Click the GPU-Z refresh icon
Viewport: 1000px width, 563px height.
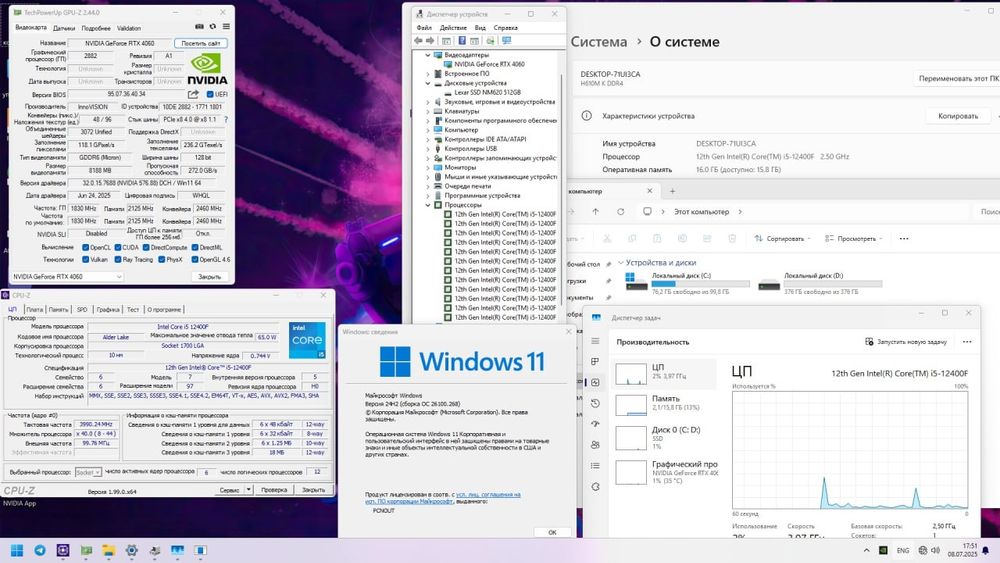(212, 27)
